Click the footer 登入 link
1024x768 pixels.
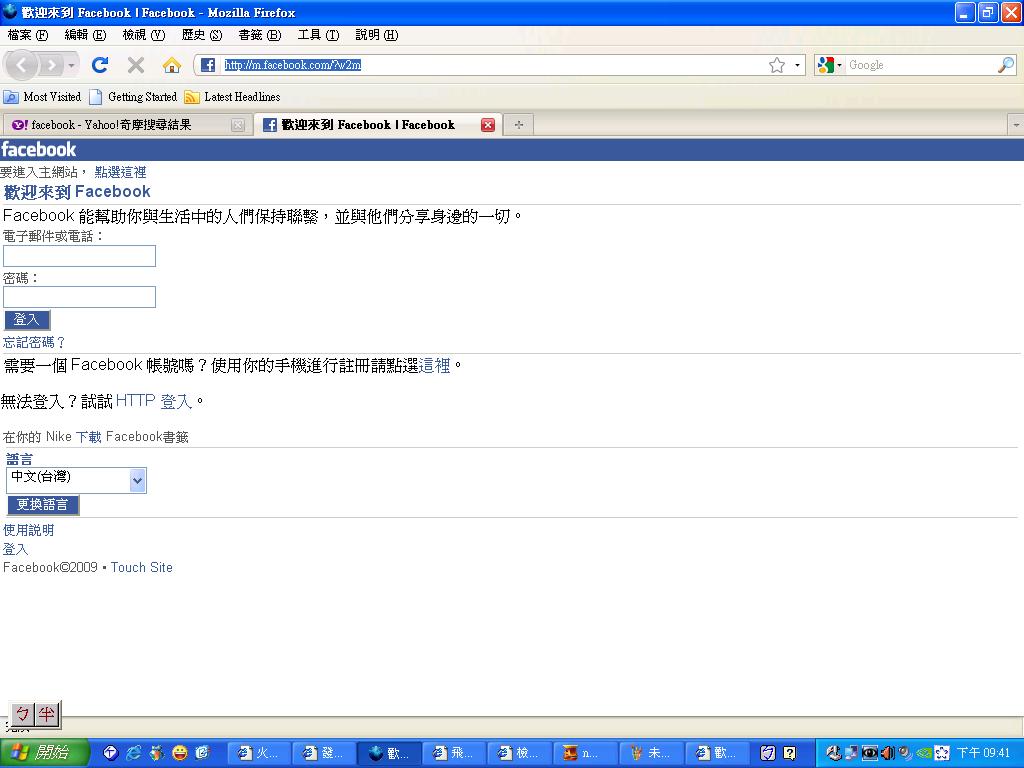click(16, 549)
